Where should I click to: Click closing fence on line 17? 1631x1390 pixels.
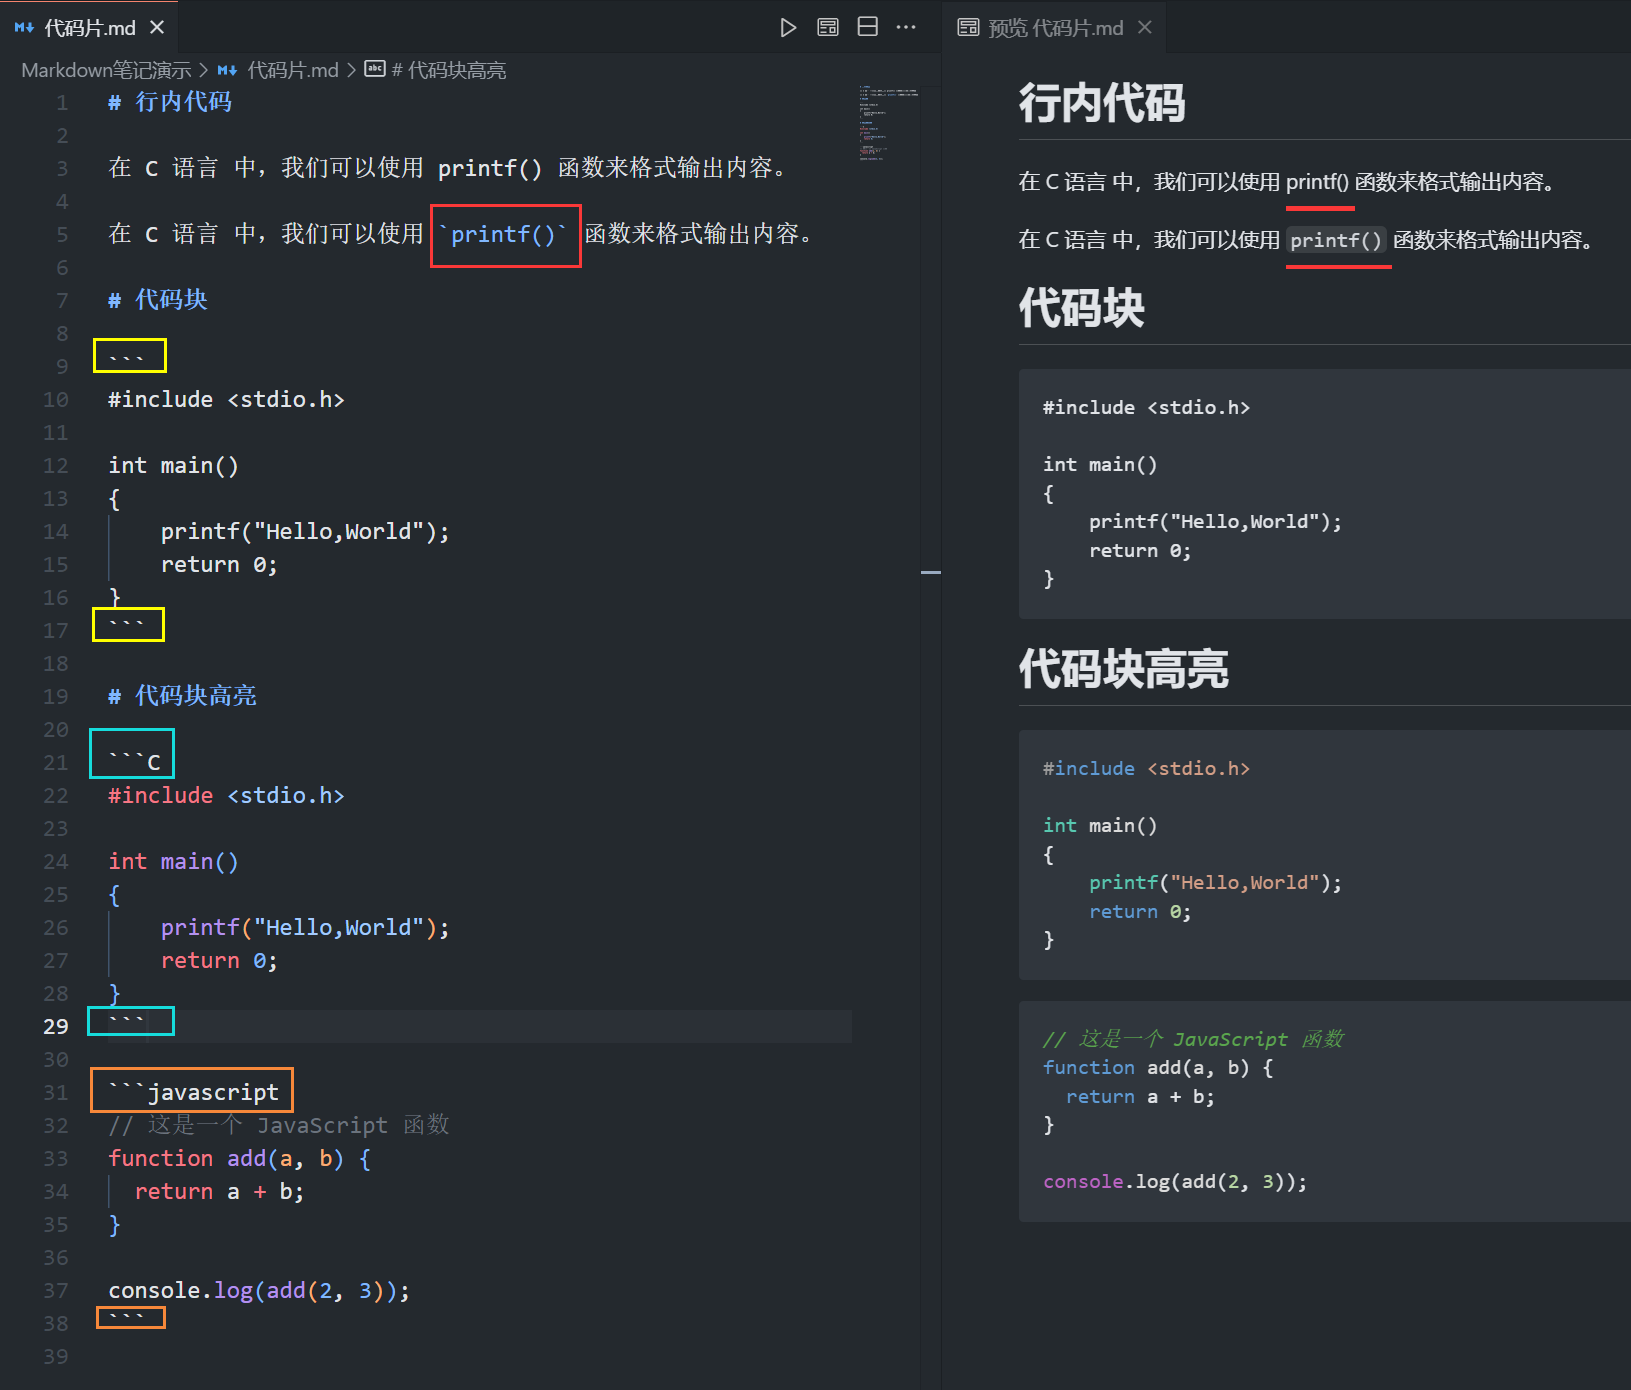coord(127,624)
